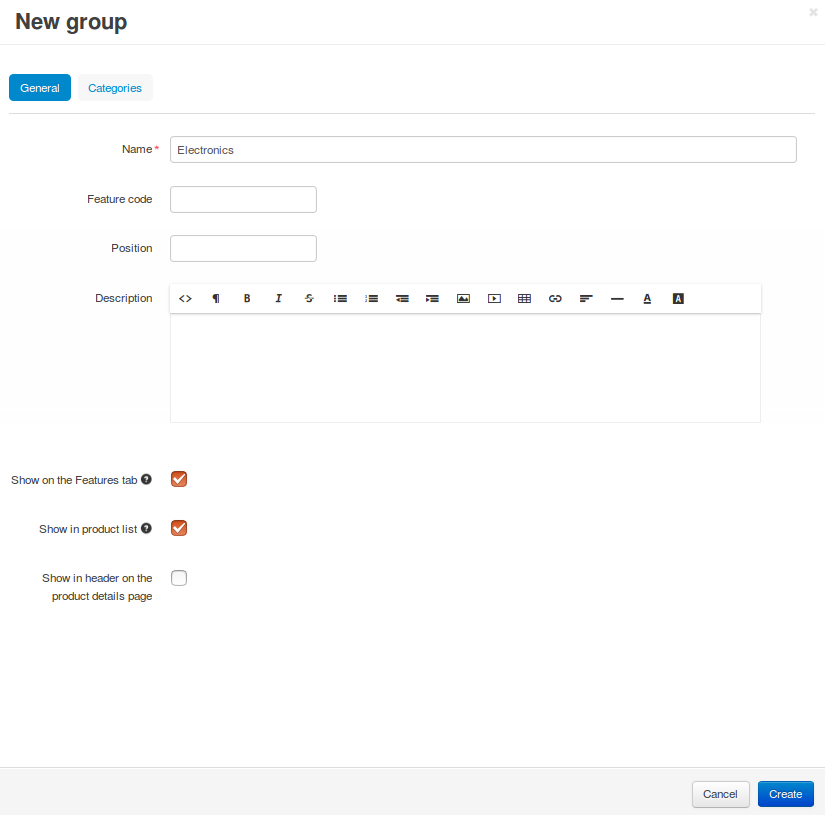This screenshot has height=815, width=825.
Task: Click the Cancel button
Action: [720, 794]
